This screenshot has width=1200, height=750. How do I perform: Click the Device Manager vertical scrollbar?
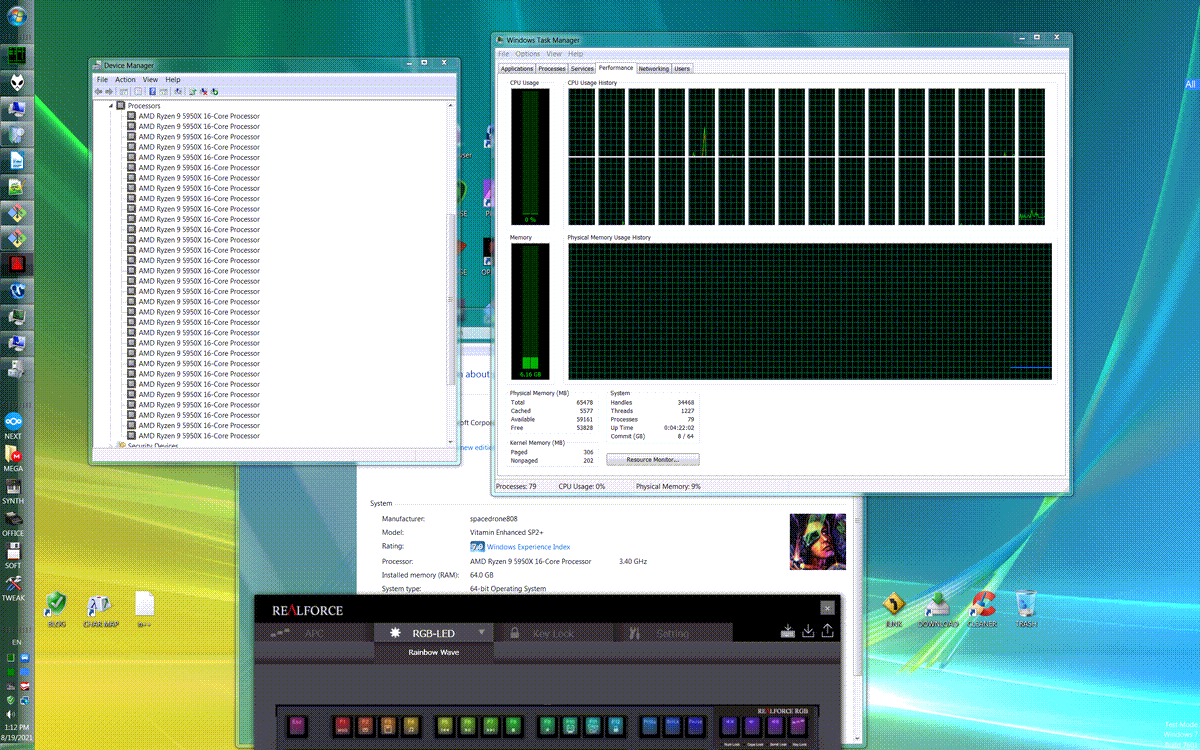coord(452,272)
